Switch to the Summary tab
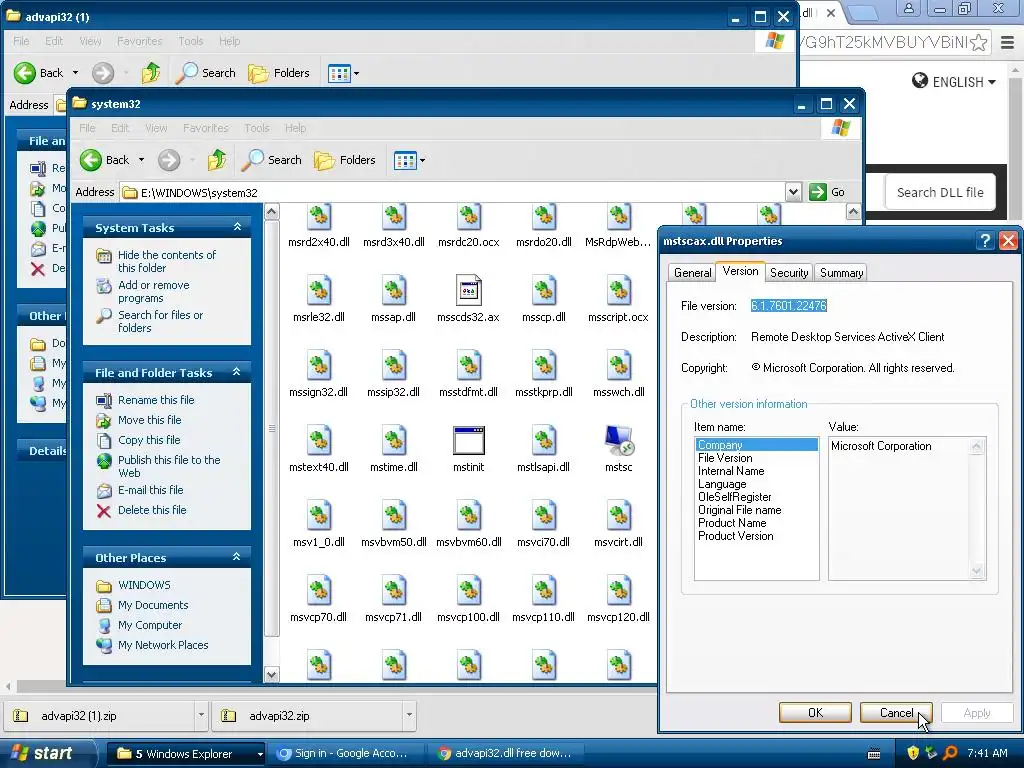The width and height of the screenshot is (1024, 768). click(841, 273)
